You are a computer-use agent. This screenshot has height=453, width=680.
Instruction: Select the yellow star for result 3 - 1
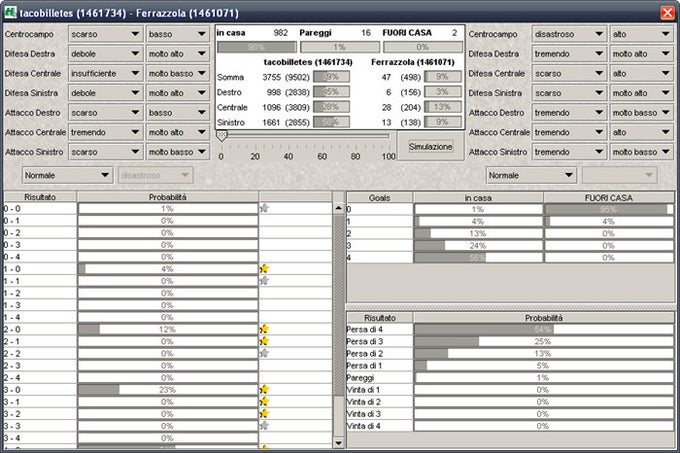tap(264, 402)
